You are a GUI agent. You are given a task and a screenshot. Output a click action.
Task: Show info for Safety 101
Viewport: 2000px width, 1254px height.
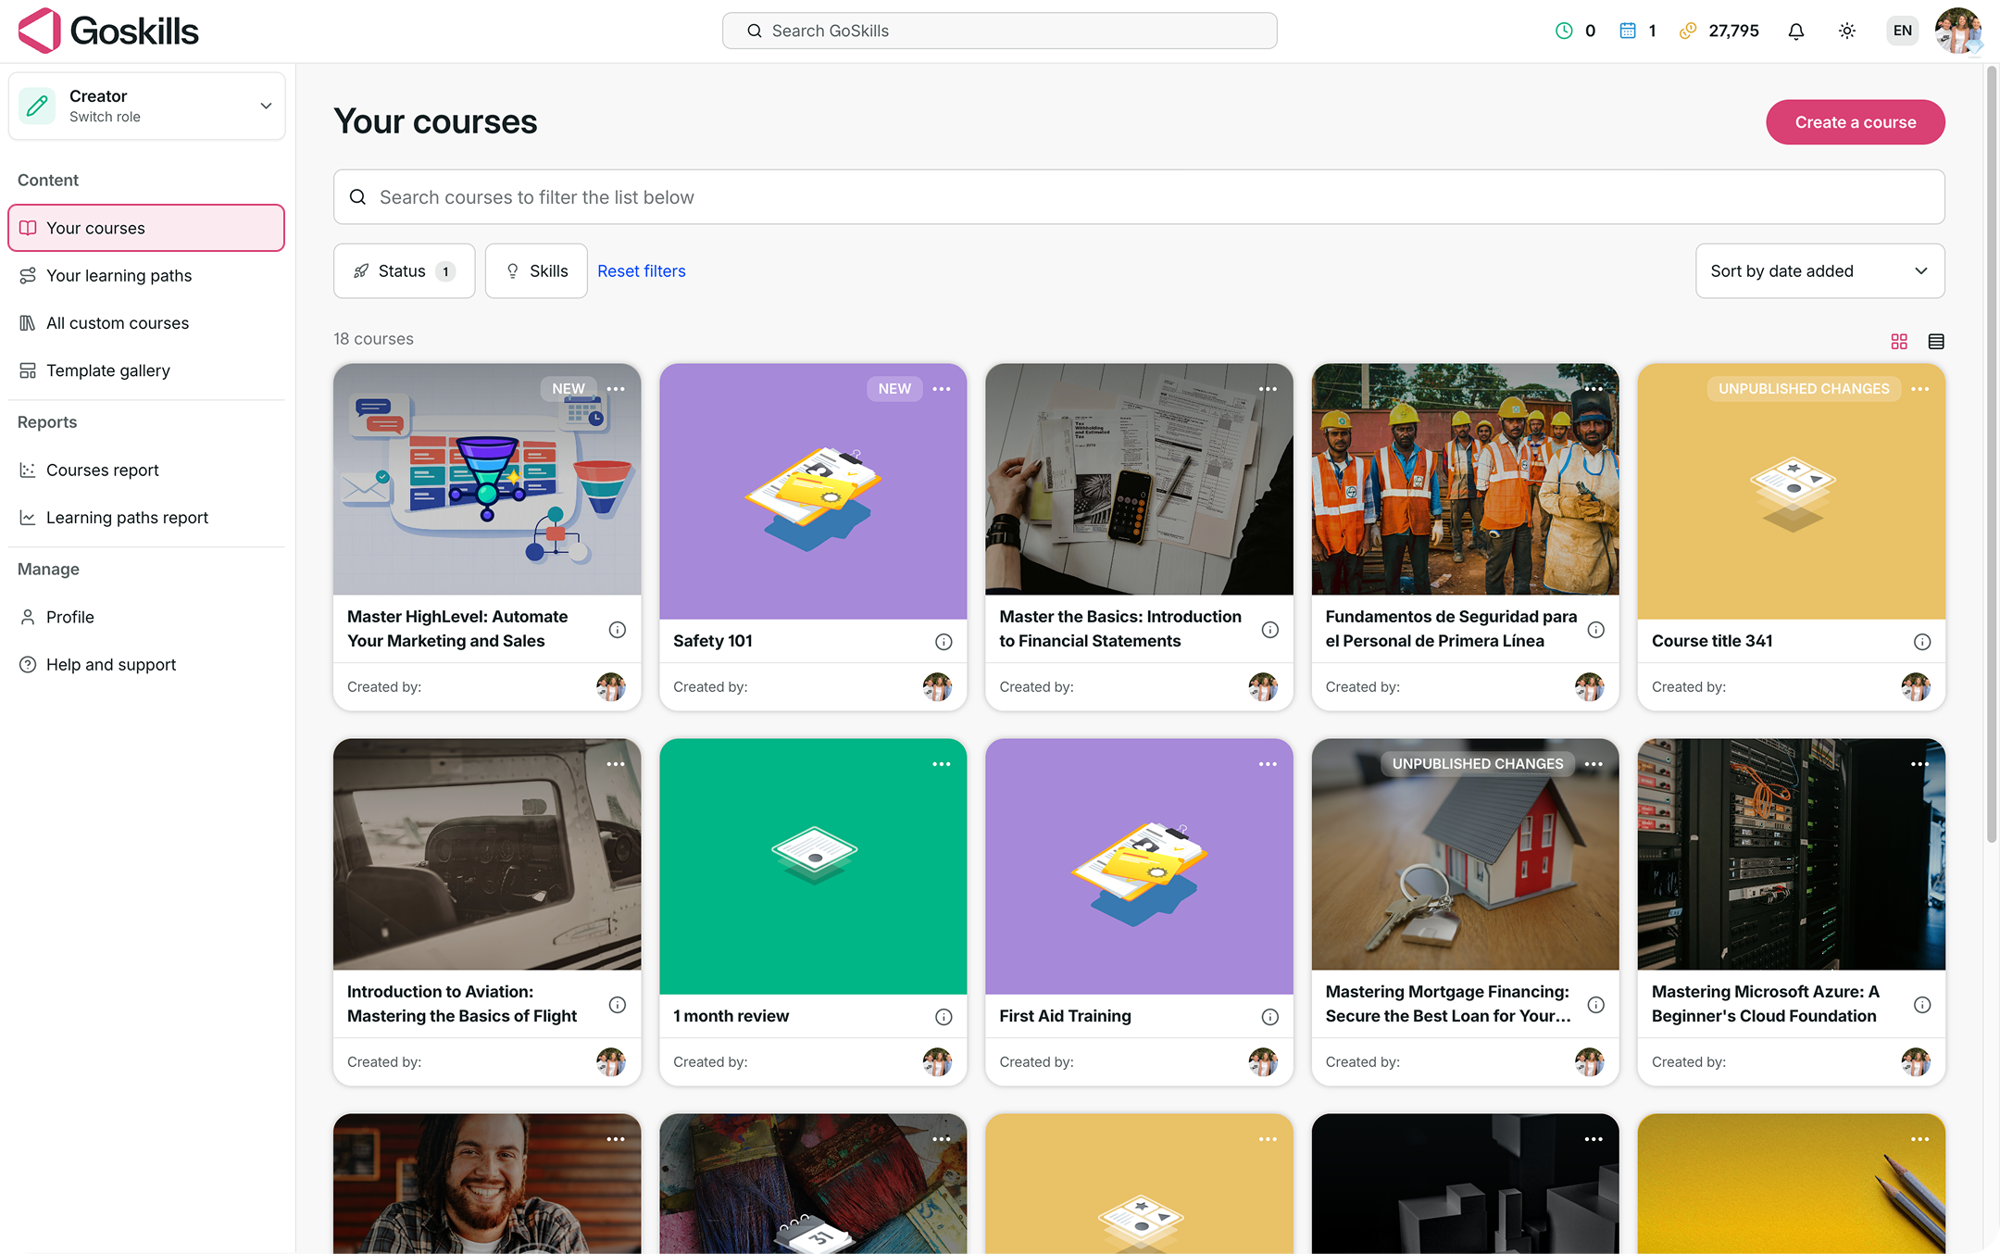(x=943, y=641)
